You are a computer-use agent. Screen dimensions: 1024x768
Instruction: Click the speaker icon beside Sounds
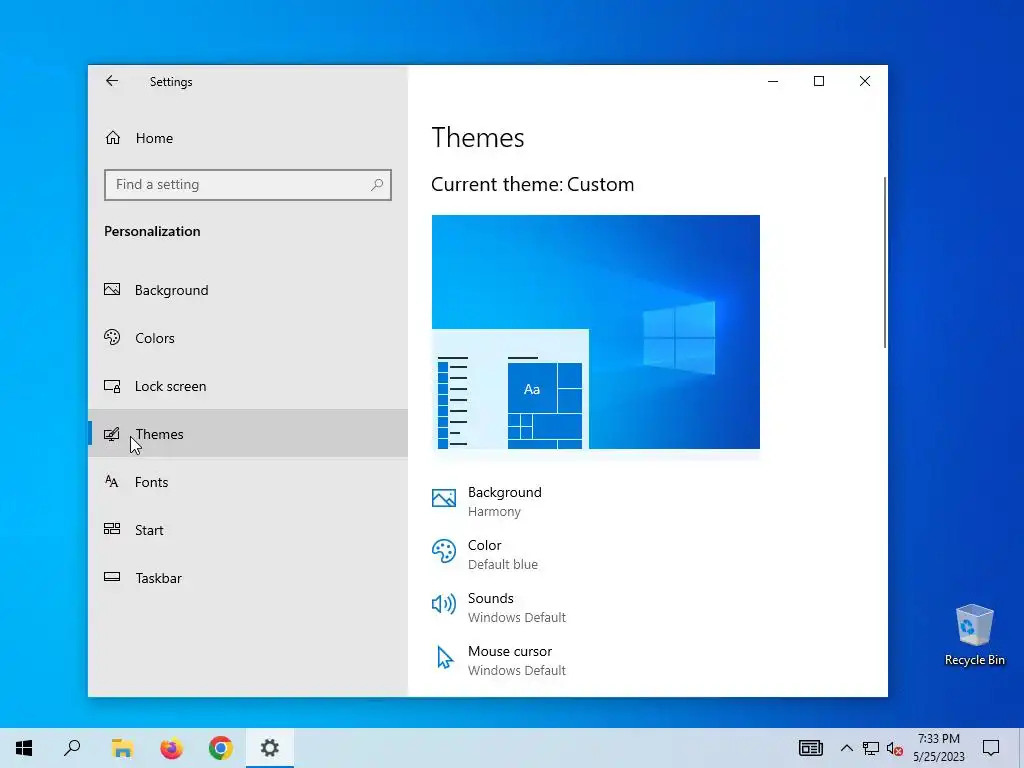444,604
